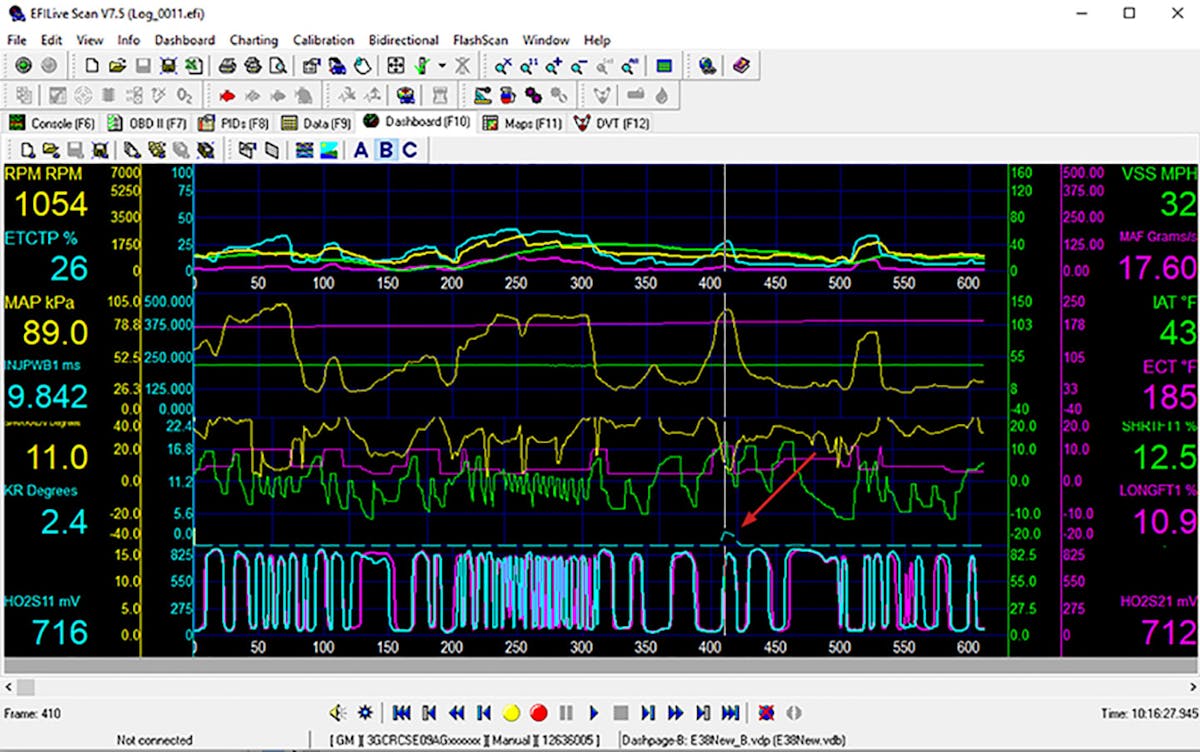
Task: Click the zoom in magnifier icon
Action: pos(555,67)
